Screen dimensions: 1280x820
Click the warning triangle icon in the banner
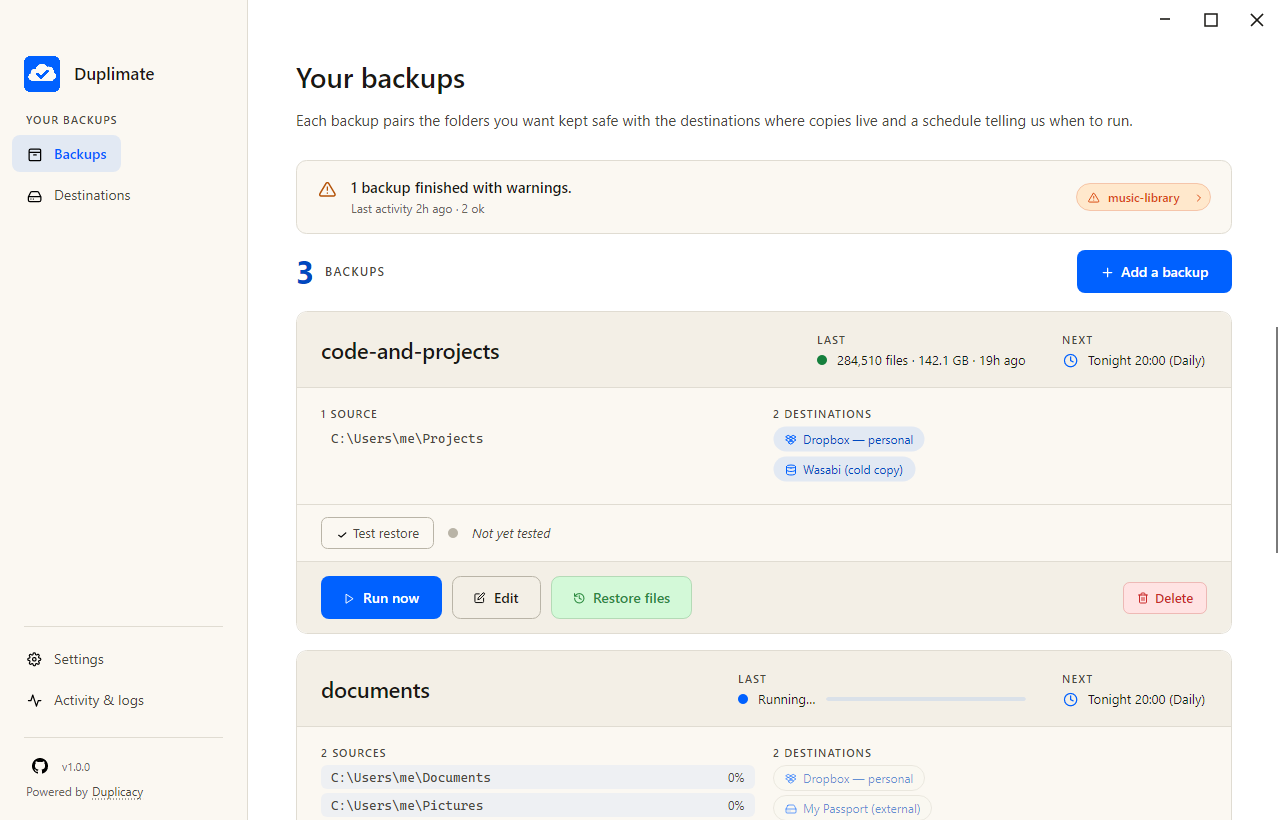pos(327,190)
